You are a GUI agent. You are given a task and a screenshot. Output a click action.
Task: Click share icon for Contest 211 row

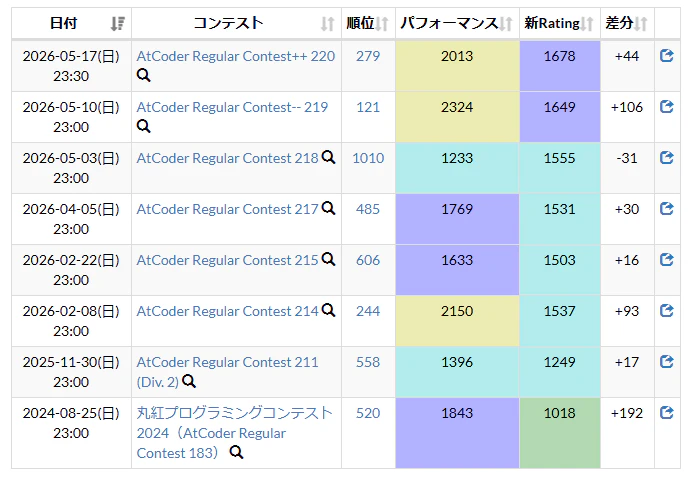coord(666,362)
